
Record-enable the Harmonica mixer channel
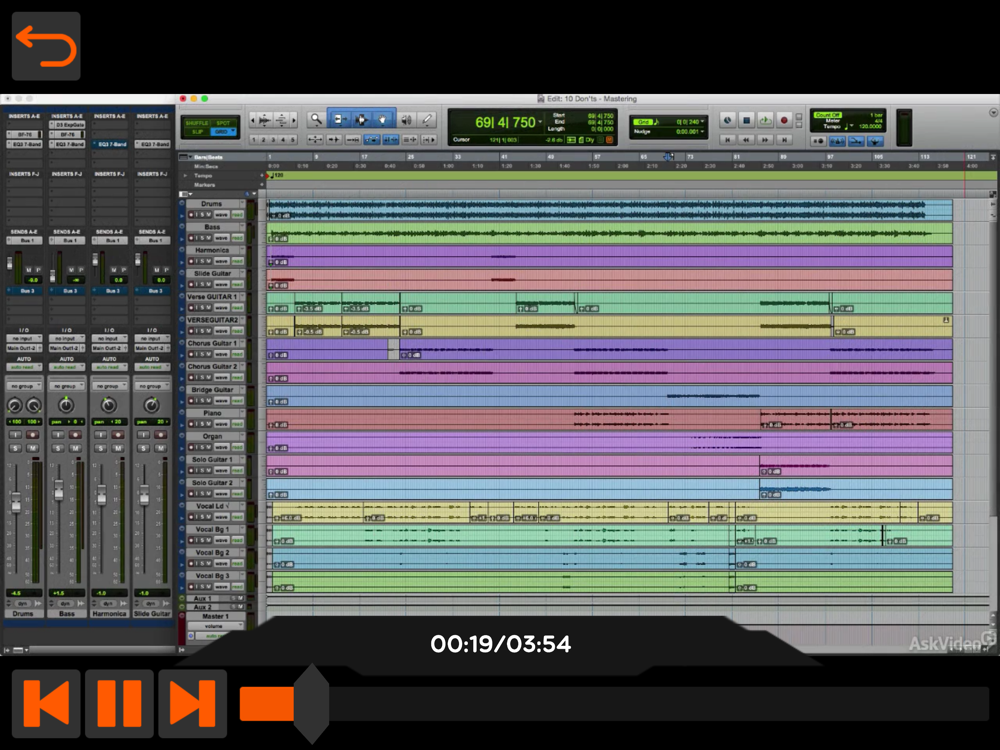click(117, 435)
